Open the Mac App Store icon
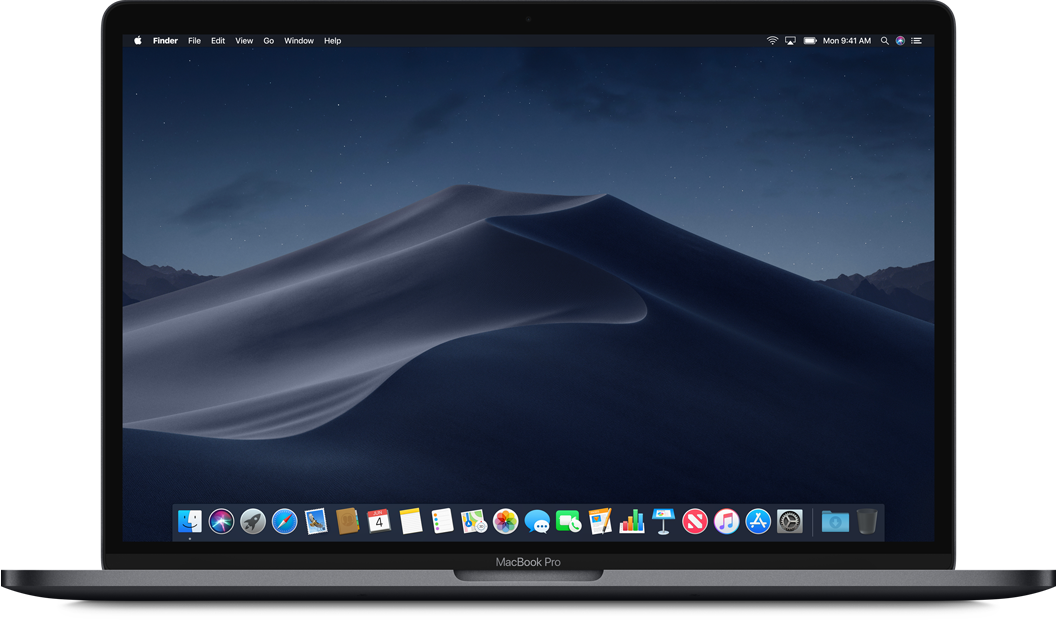The height and width of the screenshot is (621, 1057). [x=758, y=521]
